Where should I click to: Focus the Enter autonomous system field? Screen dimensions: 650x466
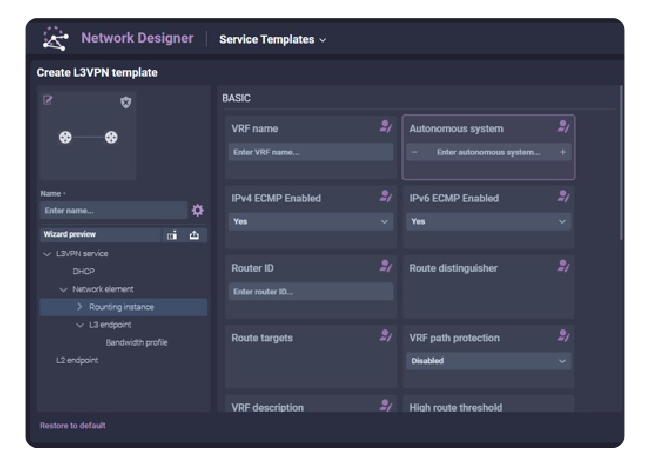coord(489,152)
